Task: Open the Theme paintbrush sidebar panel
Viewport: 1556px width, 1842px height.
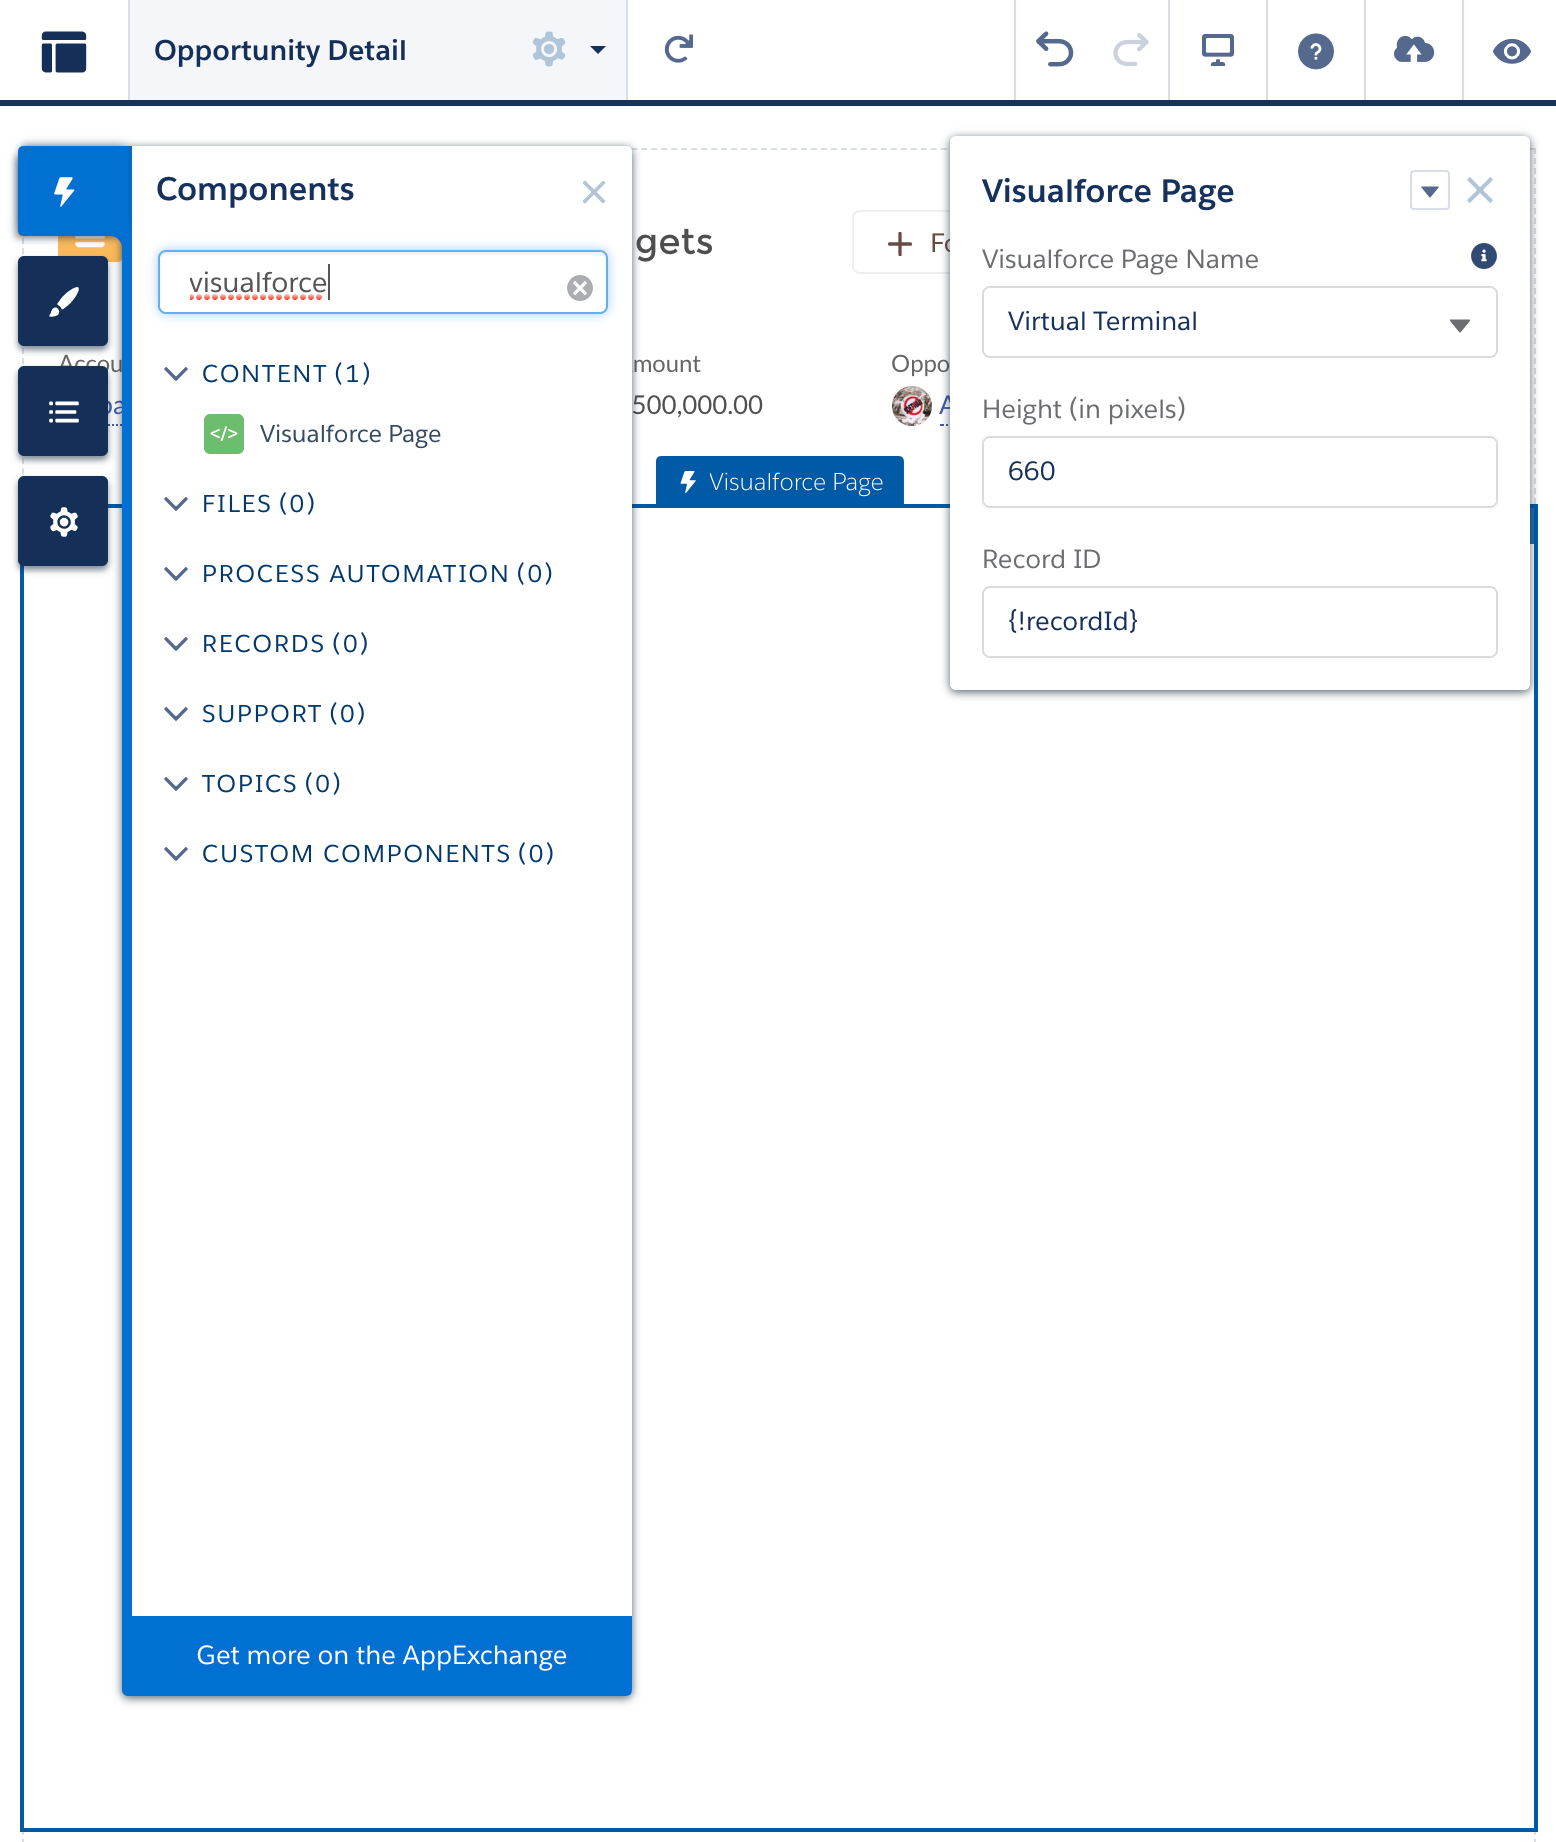Action: pyautogui.click(x=63, y=301)
